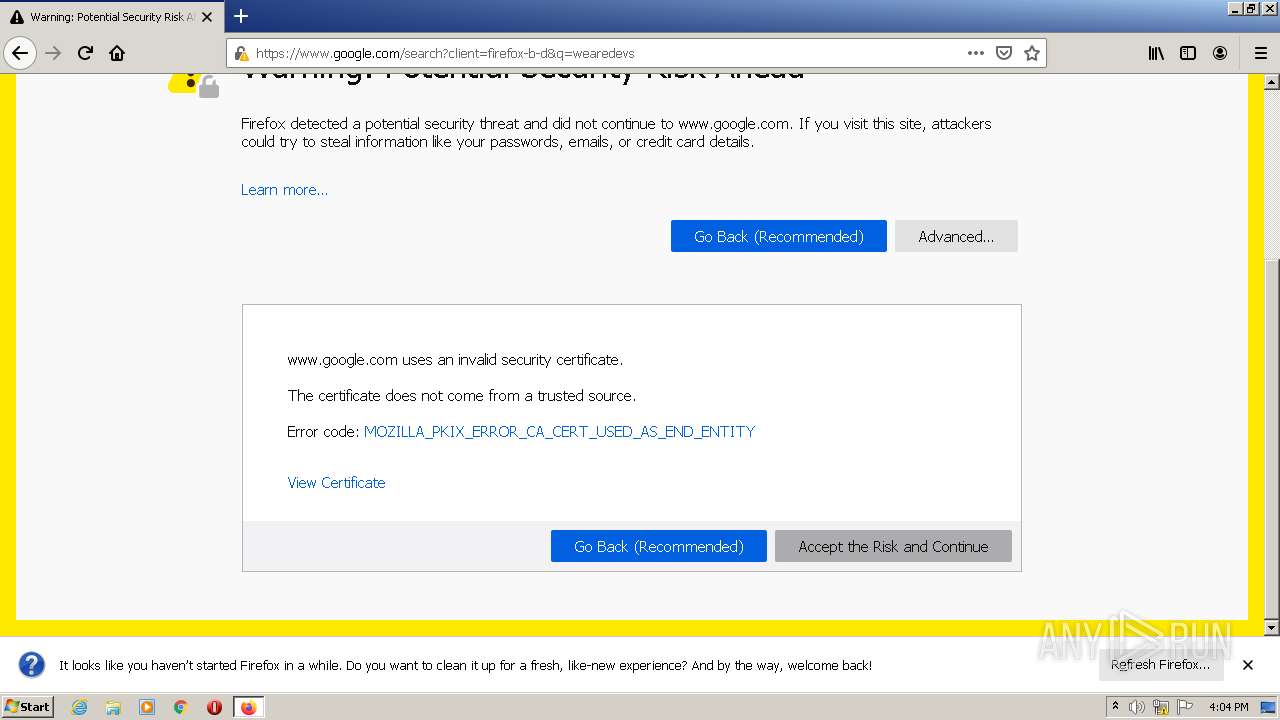Open the MOZILLA_PKIX_ERROR_CA_CERT_USED_AS_END_ENTITY error code link
The image size is (1280, 720).
tap(559, 432)
